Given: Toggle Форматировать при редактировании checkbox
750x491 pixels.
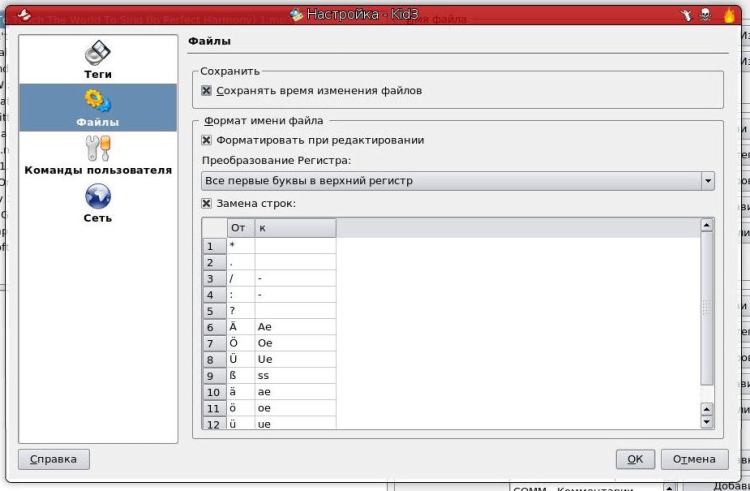Looking at the screenshot, I should [x=206, y=140].
